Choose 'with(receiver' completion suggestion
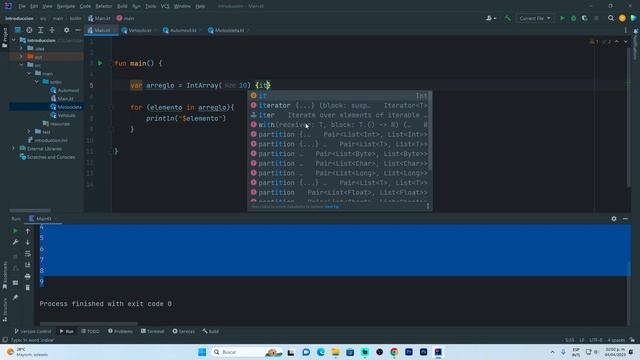This screenshot has height=360, width=640. click(x=340, y=124)
